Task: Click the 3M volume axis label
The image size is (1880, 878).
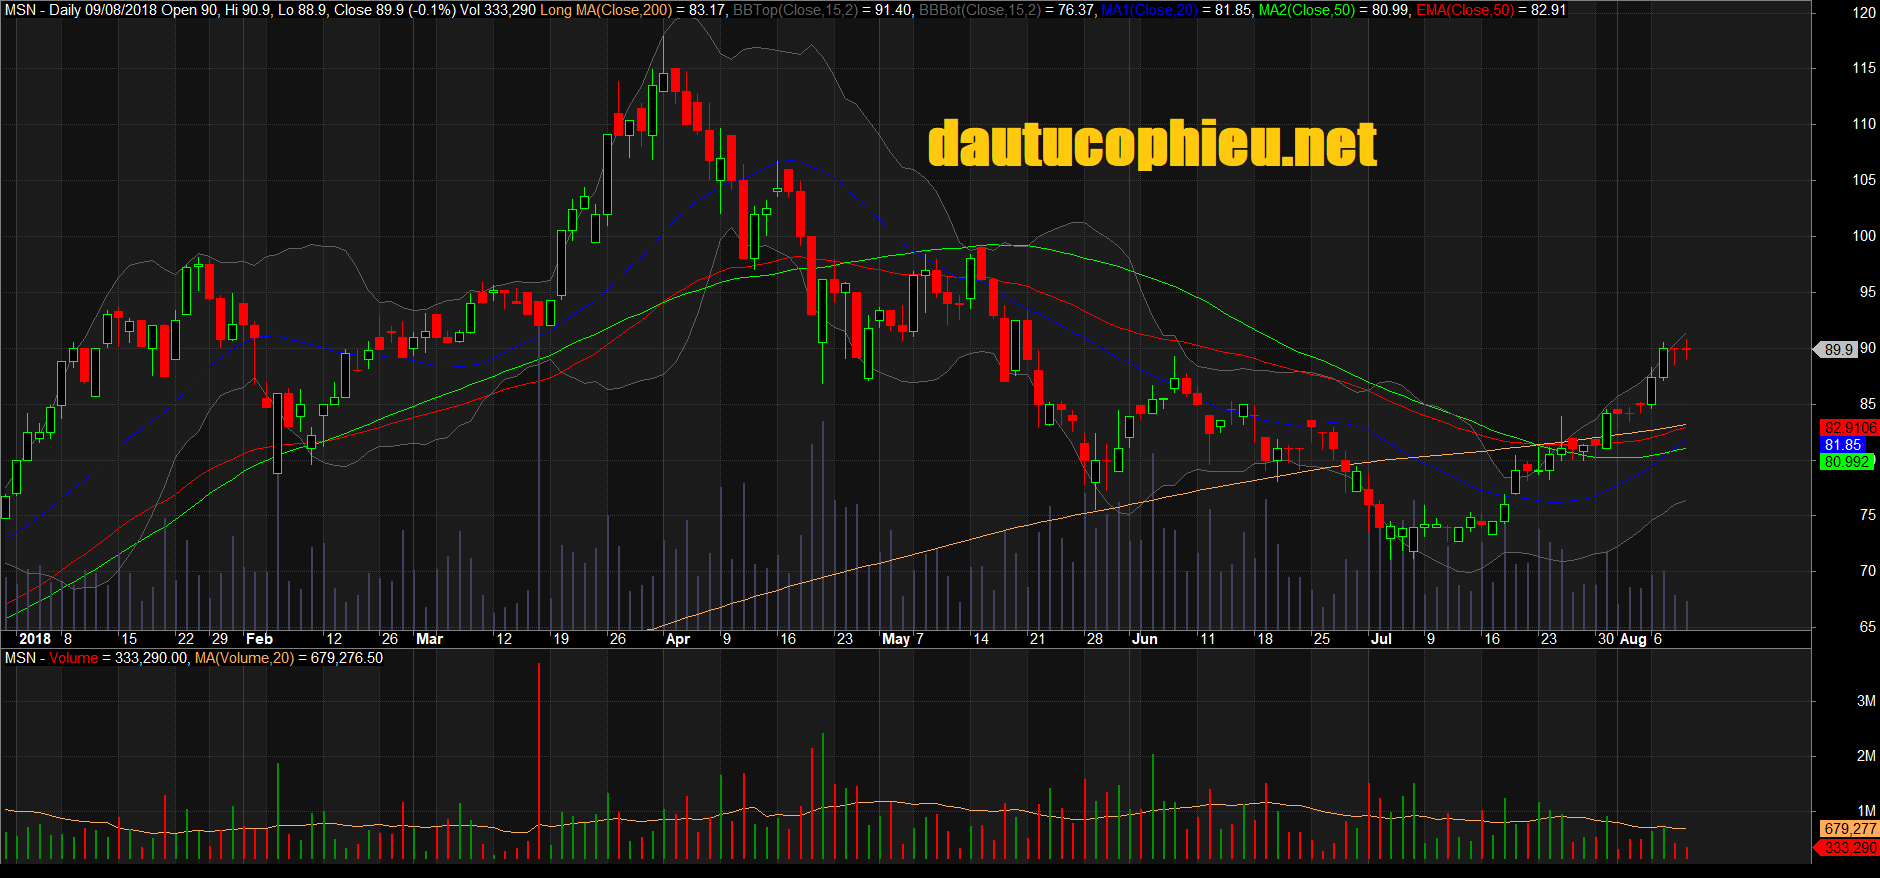Action: coord(1866,701)
